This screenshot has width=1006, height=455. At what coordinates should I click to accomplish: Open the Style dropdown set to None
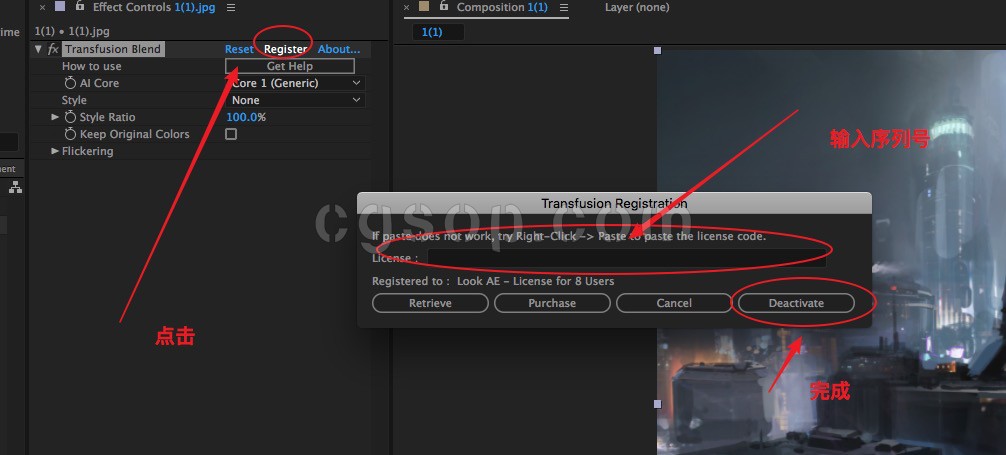click(x=296, y=100)
